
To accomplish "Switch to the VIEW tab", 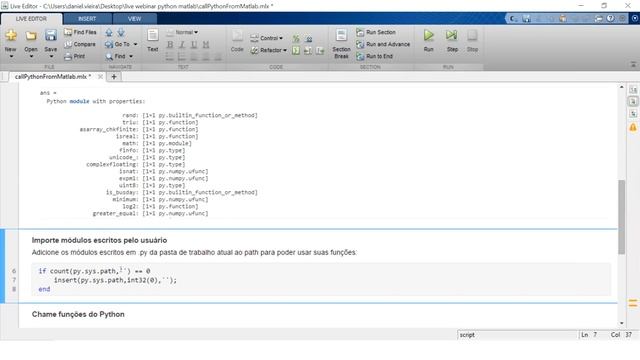I will (x=134, y=19).
